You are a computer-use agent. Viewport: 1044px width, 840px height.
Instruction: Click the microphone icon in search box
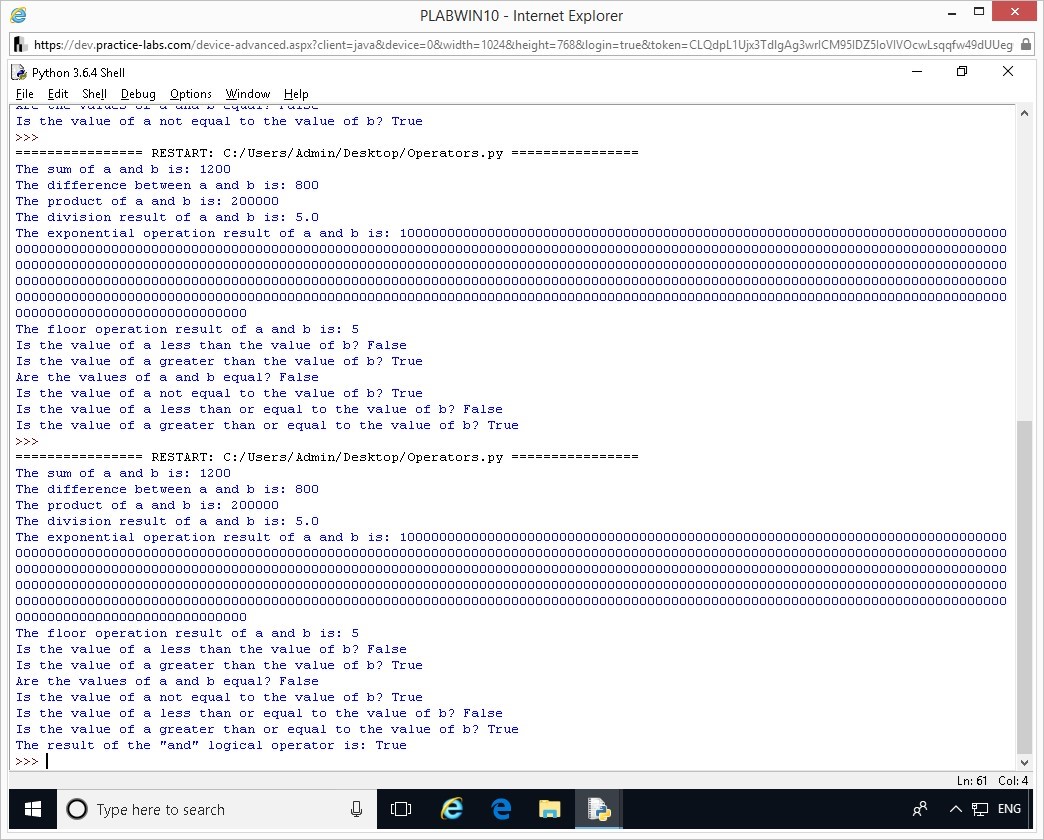point(356,809)
